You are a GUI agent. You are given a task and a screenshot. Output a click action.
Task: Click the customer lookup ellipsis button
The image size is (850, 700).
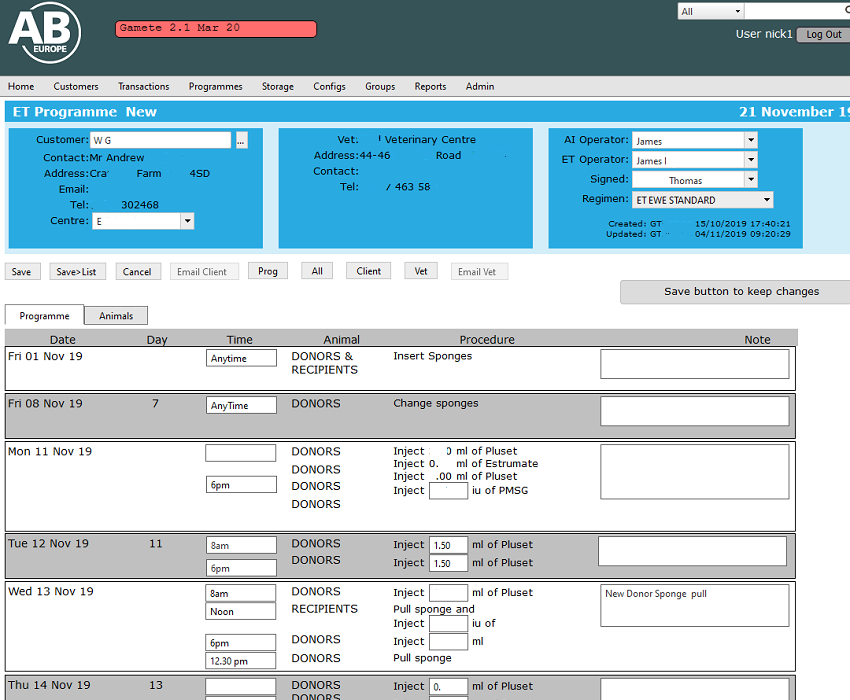pyautogui.click(x=241, y=141)
